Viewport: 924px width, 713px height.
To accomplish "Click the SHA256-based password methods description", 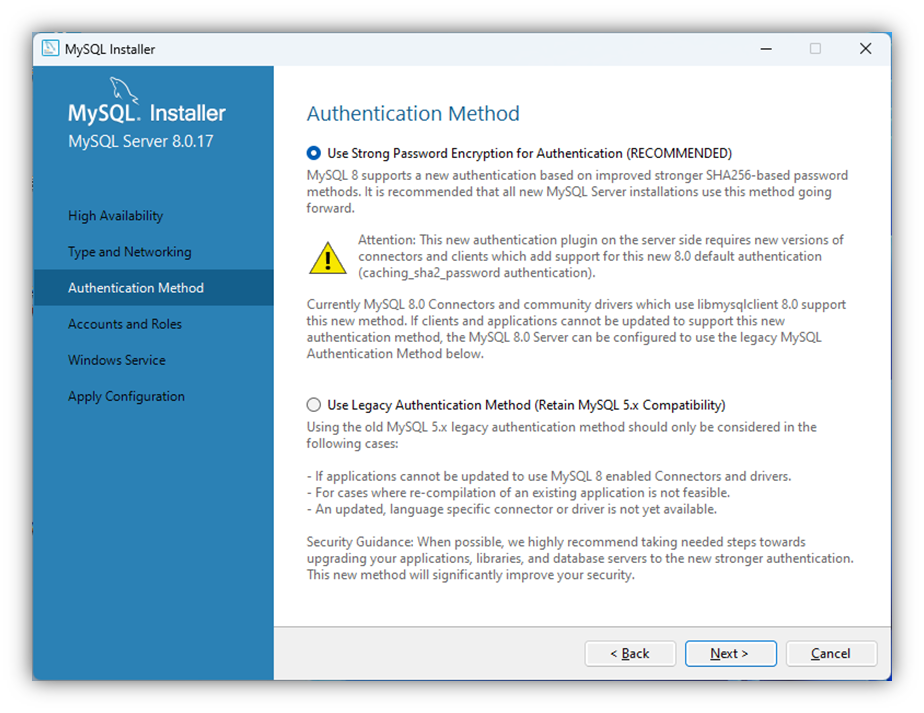I will click(x=578, y=192).
